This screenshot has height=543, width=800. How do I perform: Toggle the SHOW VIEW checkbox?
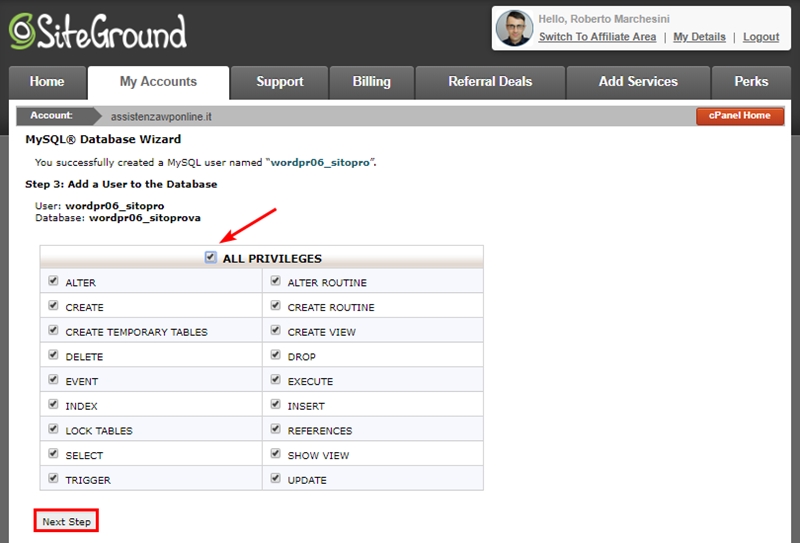(276, 453)
